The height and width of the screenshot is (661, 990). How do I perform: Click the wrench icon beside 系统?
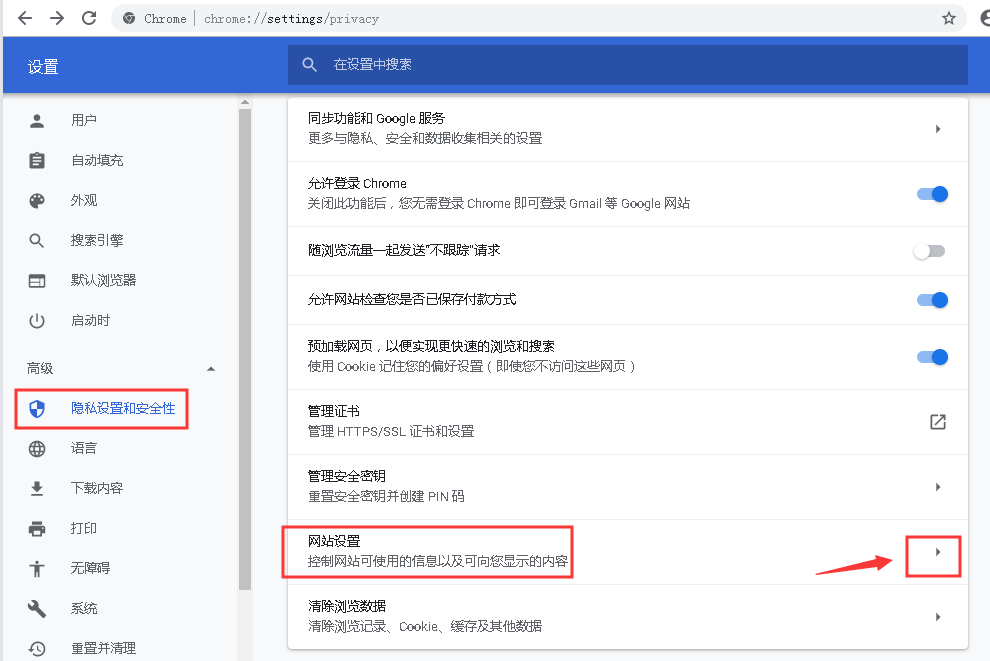click(37, 609)
